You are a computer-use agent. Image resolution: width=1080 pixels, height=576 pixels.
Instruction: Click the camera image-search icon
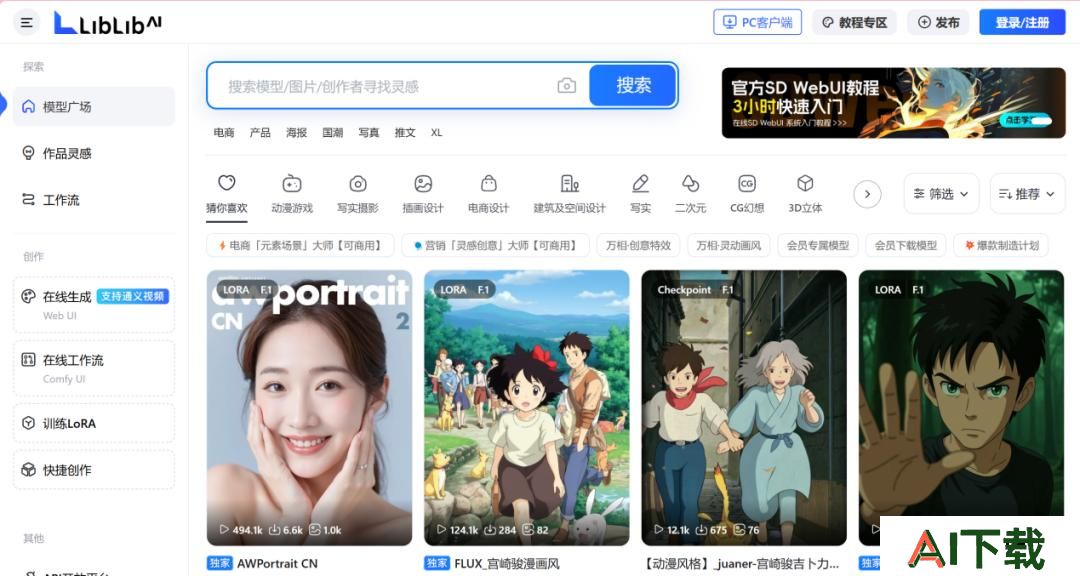(567, 86)
